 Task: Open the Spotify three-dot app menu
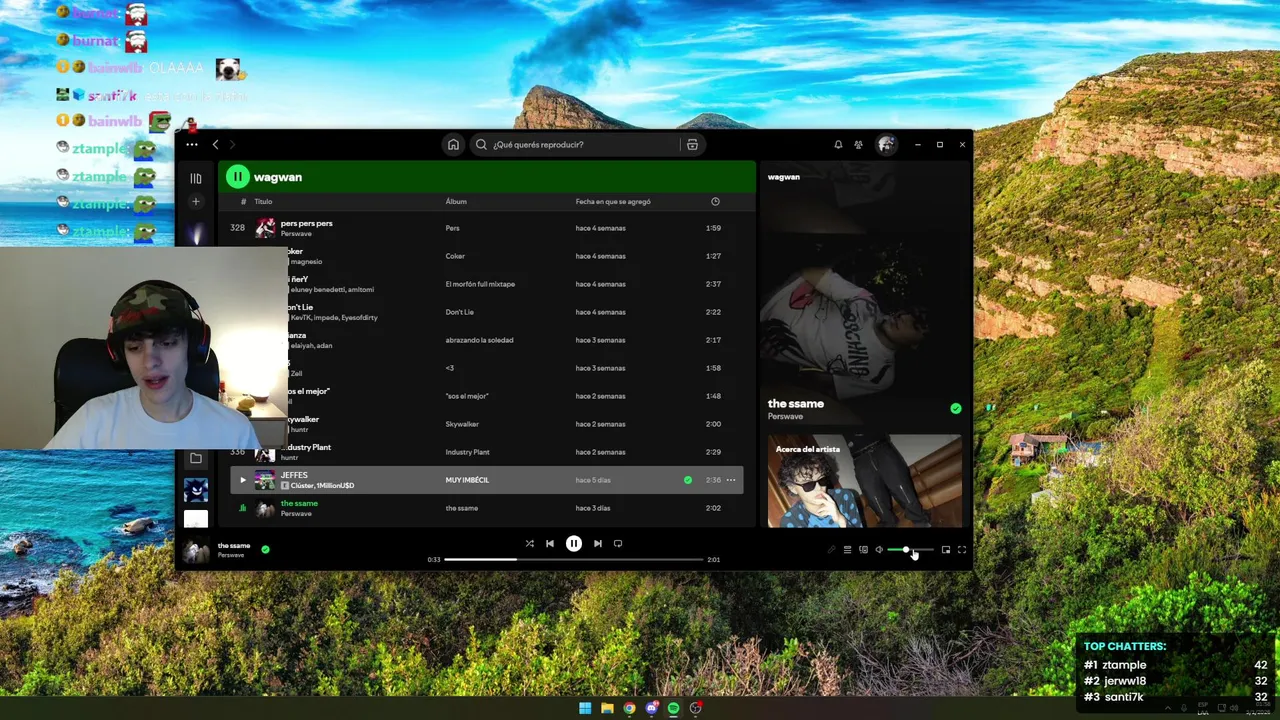(192, 145)
